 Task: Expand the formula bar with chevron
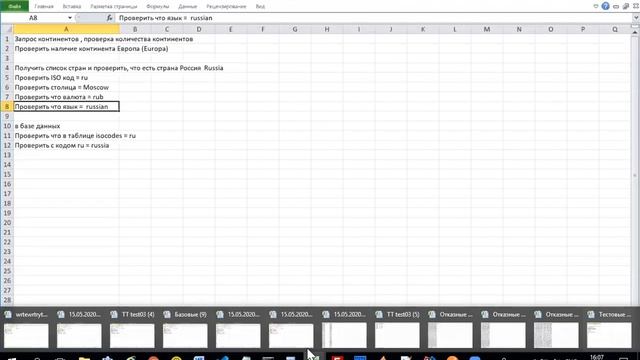point(636,18)
